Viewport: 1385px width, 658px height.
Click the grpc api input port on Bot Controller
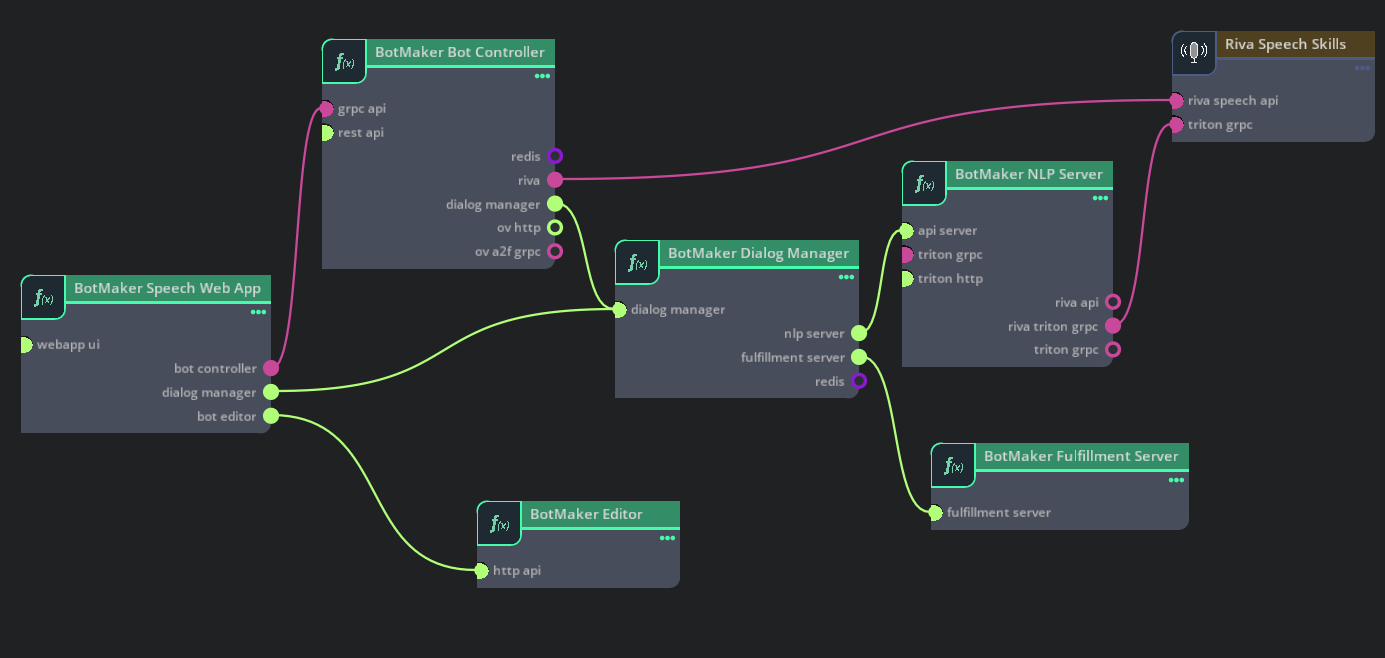point(326,109)
